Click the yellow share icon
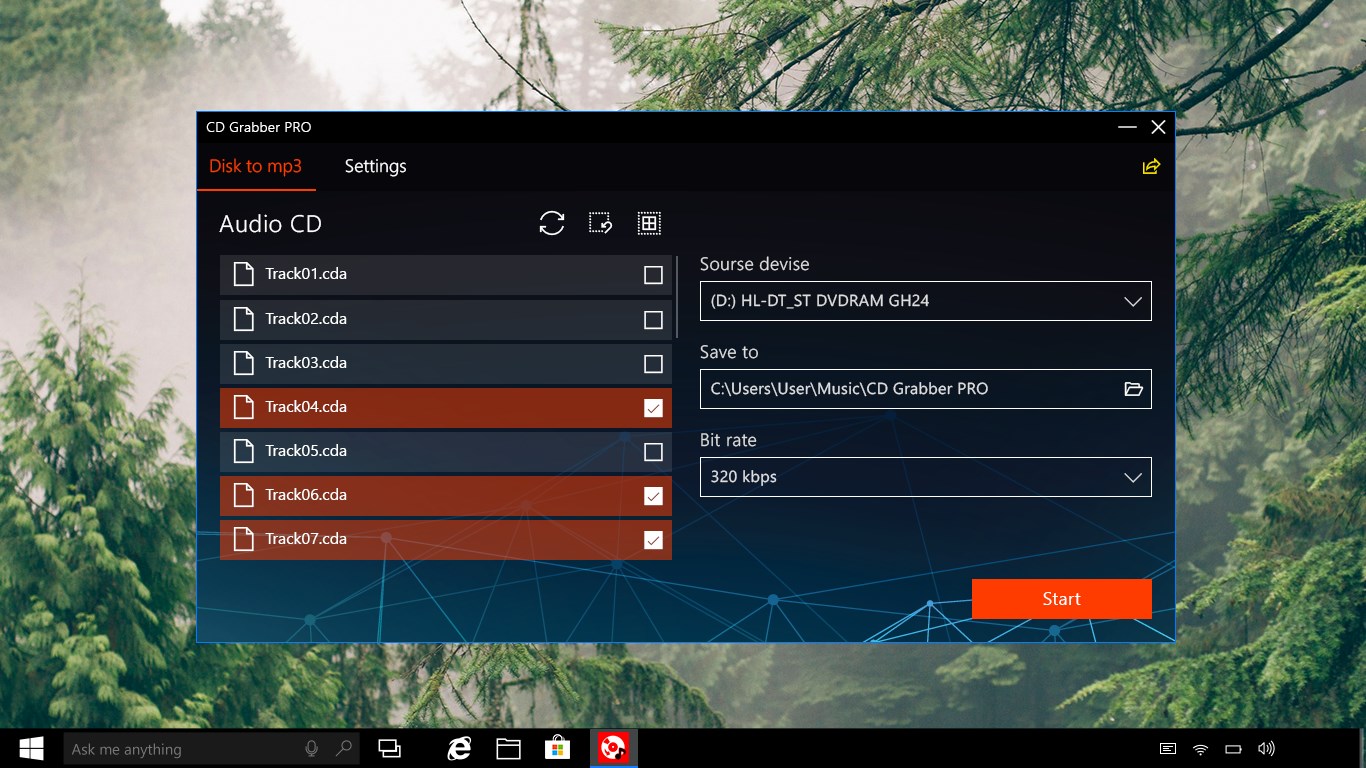 click(1151, 166)
